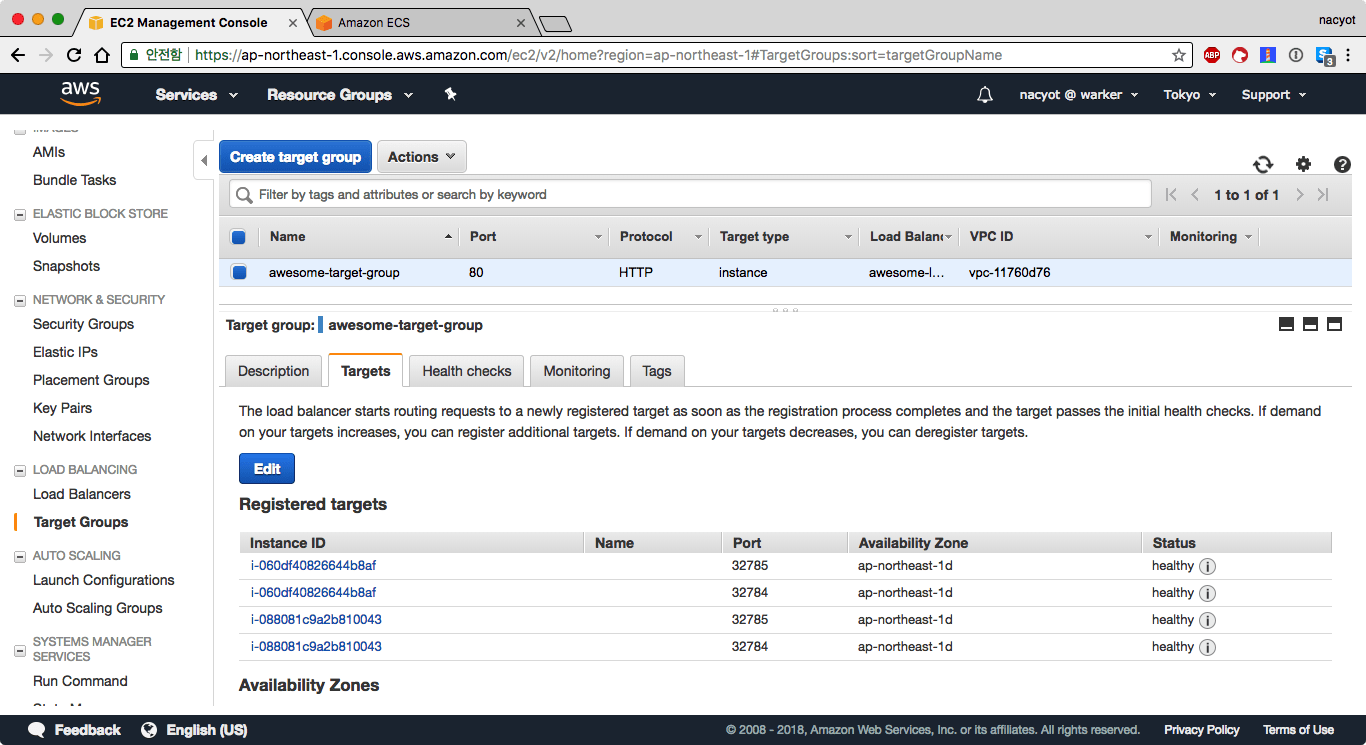Collapse the Load Balancing sidebar section
This screenshot has height=745, width=1366.
click(19, 470)
